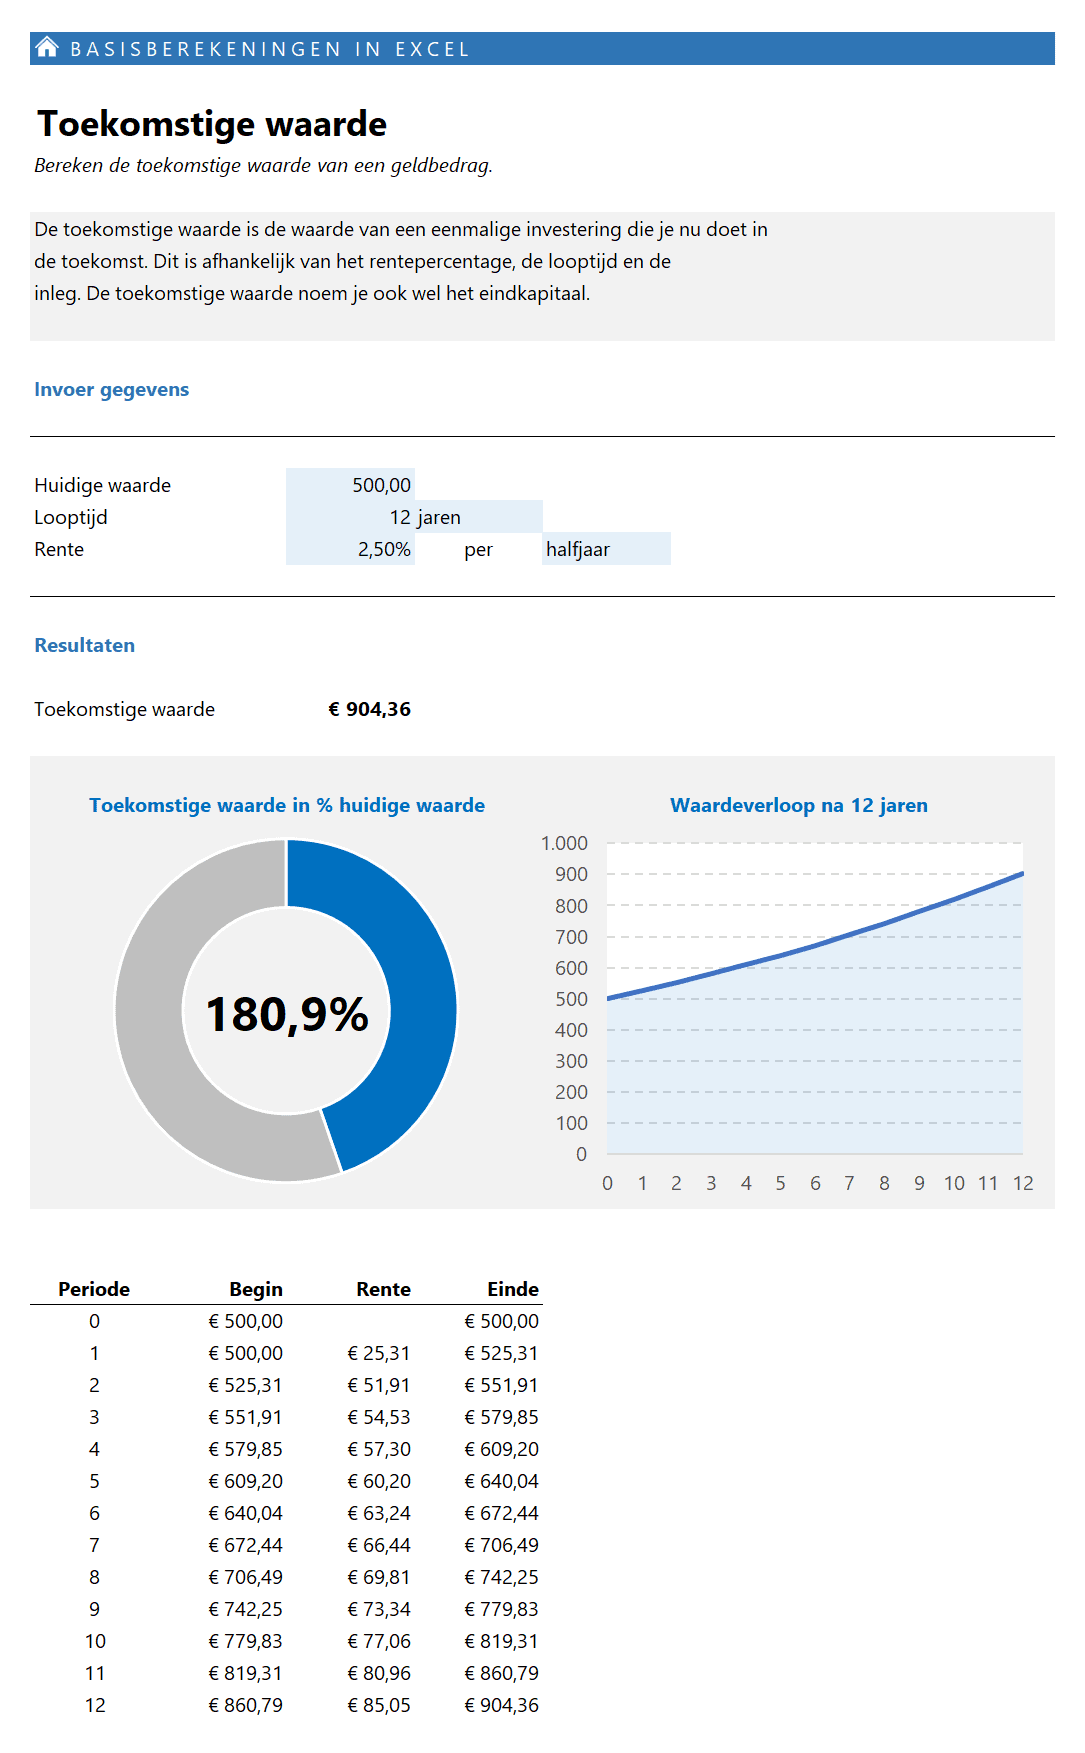Screen dimensions: 1085x1753
Task: Select the Periode column header
Action: click(94, 1289)
